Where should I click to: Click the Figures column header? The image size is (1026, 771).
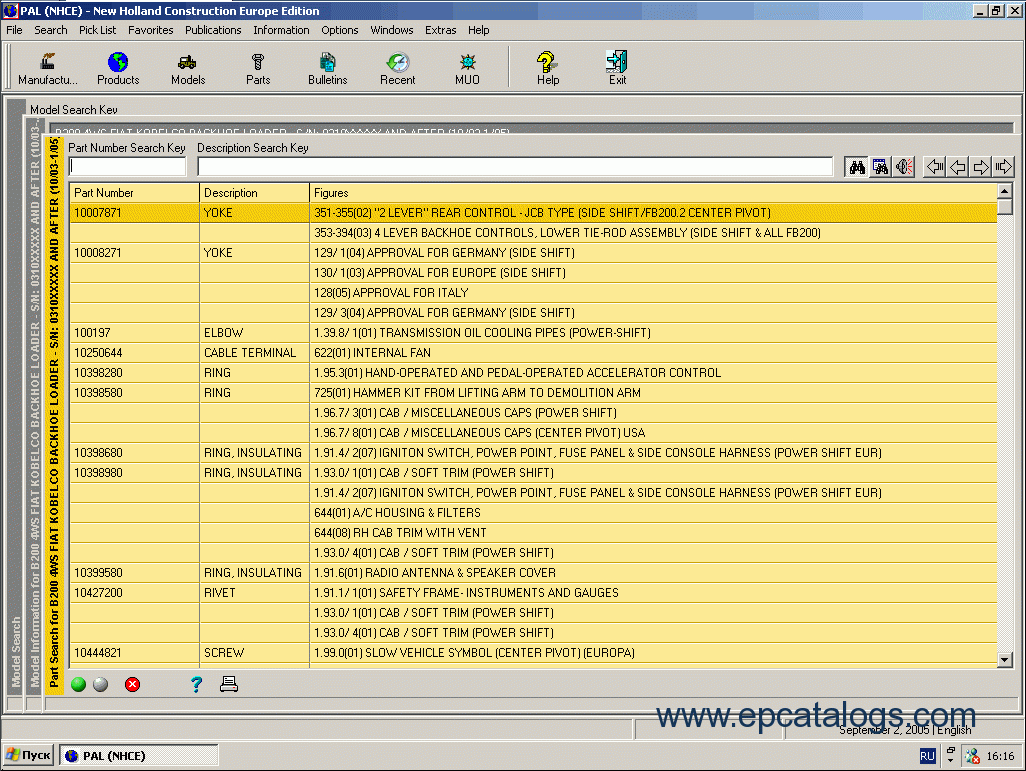pyautogui.click(x=653, y=193)
